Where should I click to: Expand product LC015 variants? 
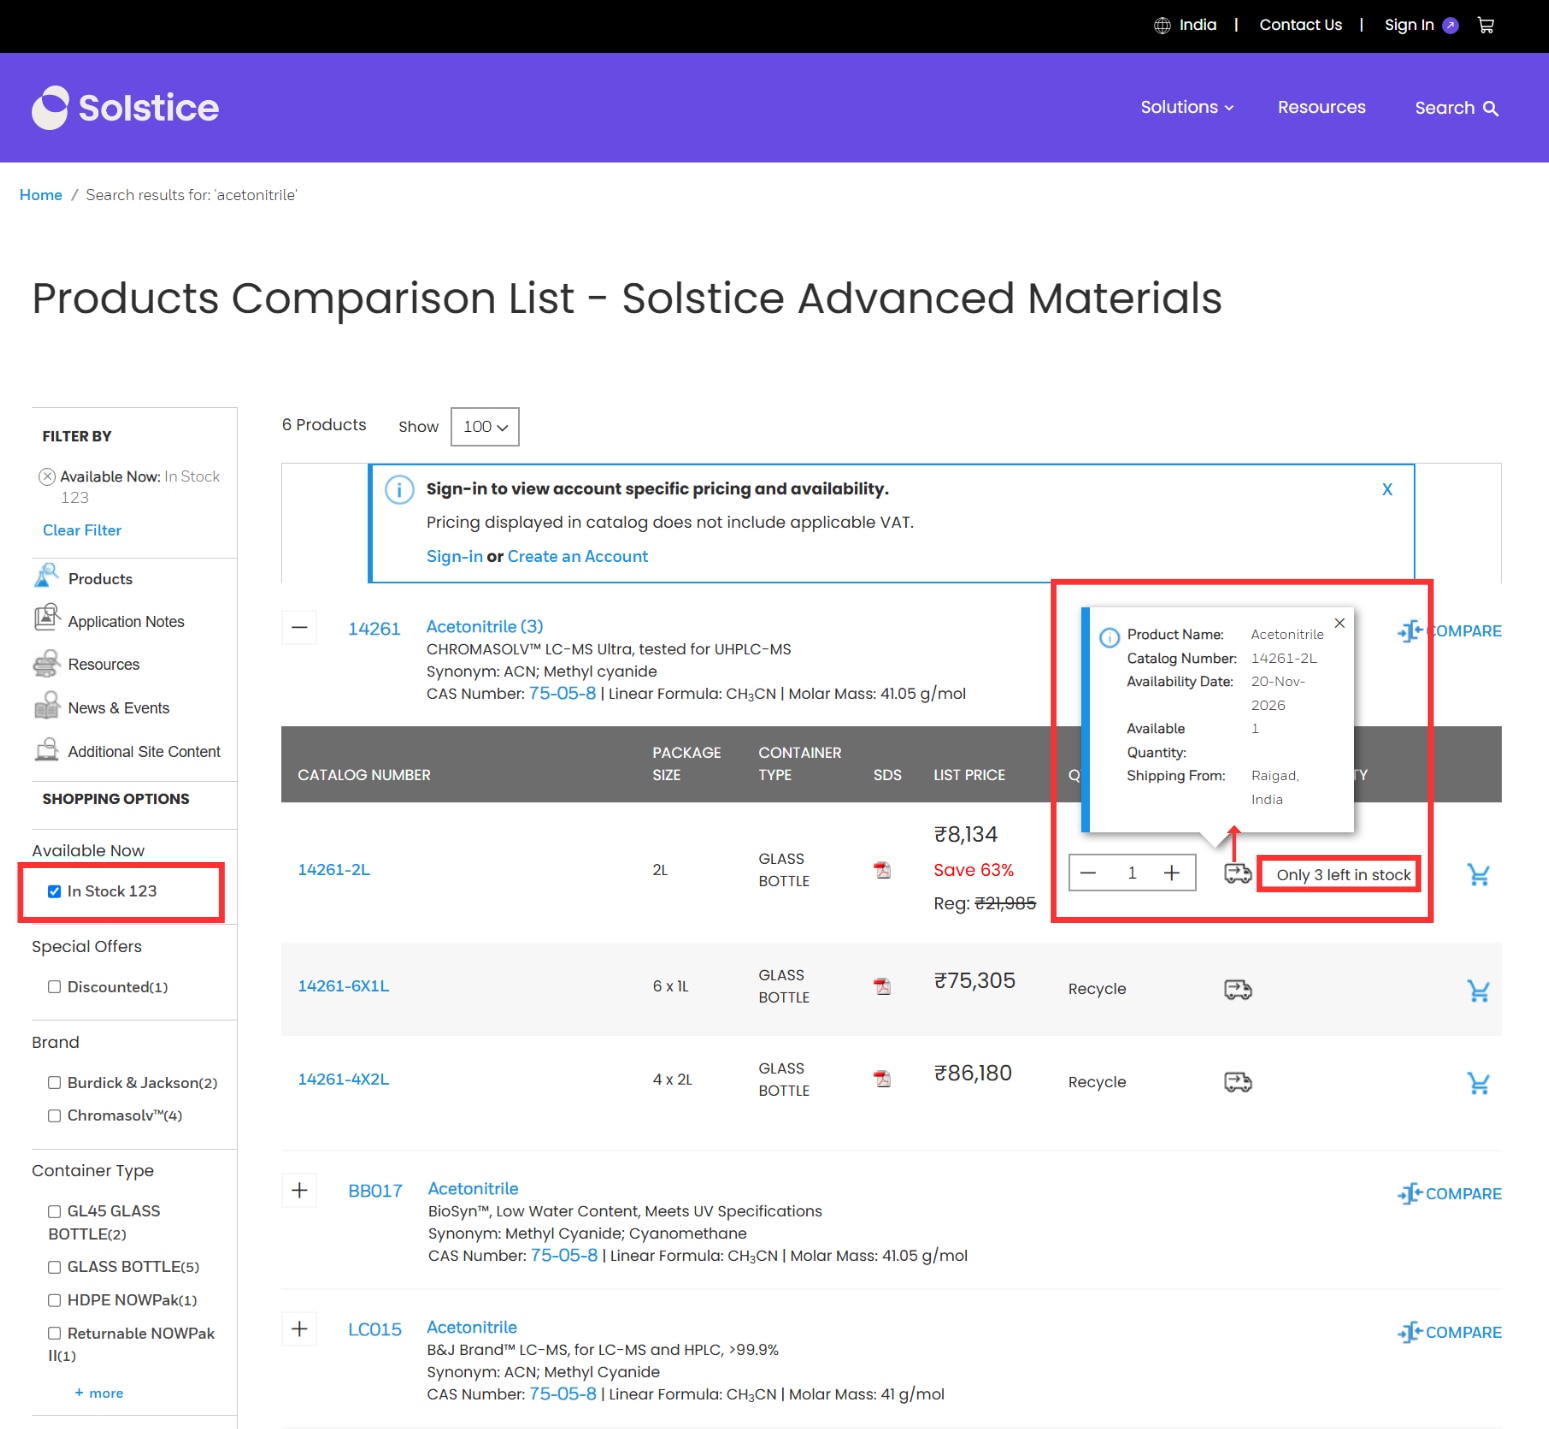coord(299,1329)
